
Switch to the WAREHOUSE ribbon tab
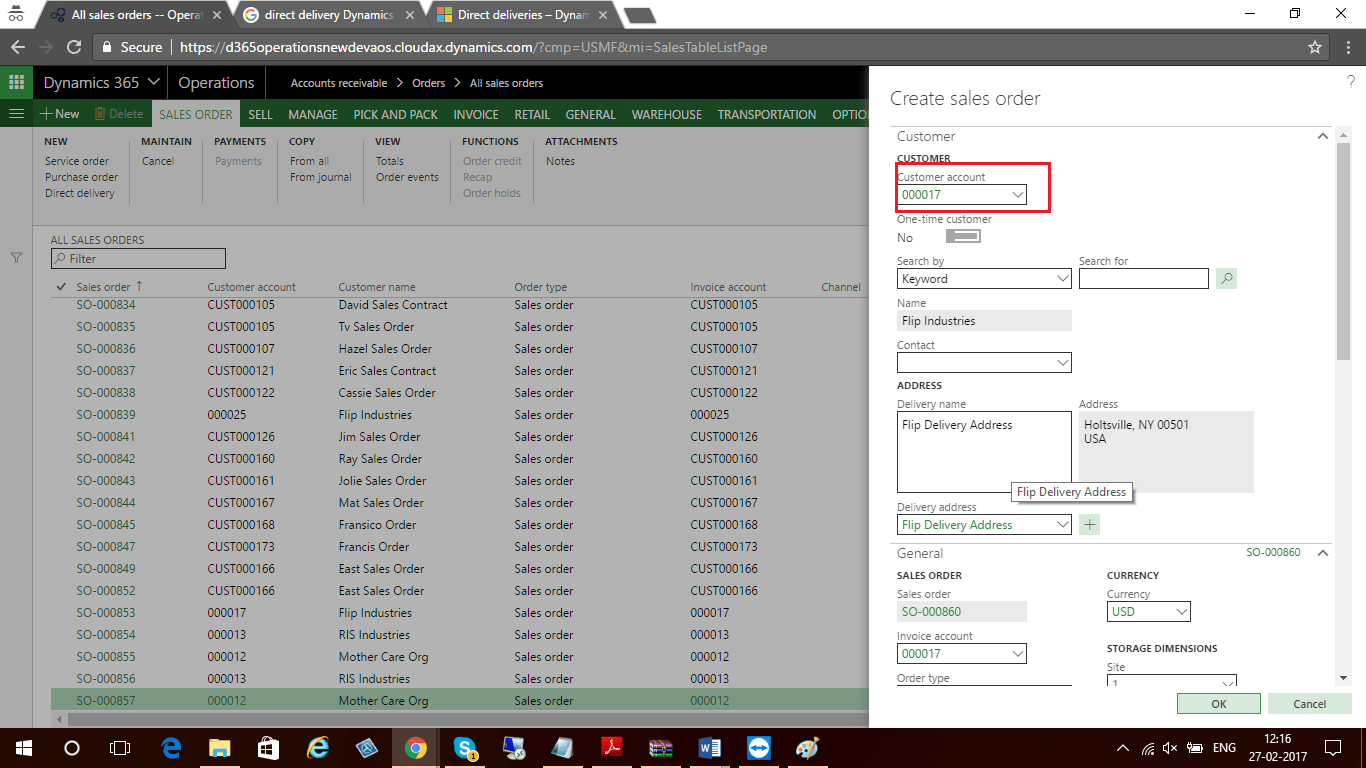click(x=666, y=114)
